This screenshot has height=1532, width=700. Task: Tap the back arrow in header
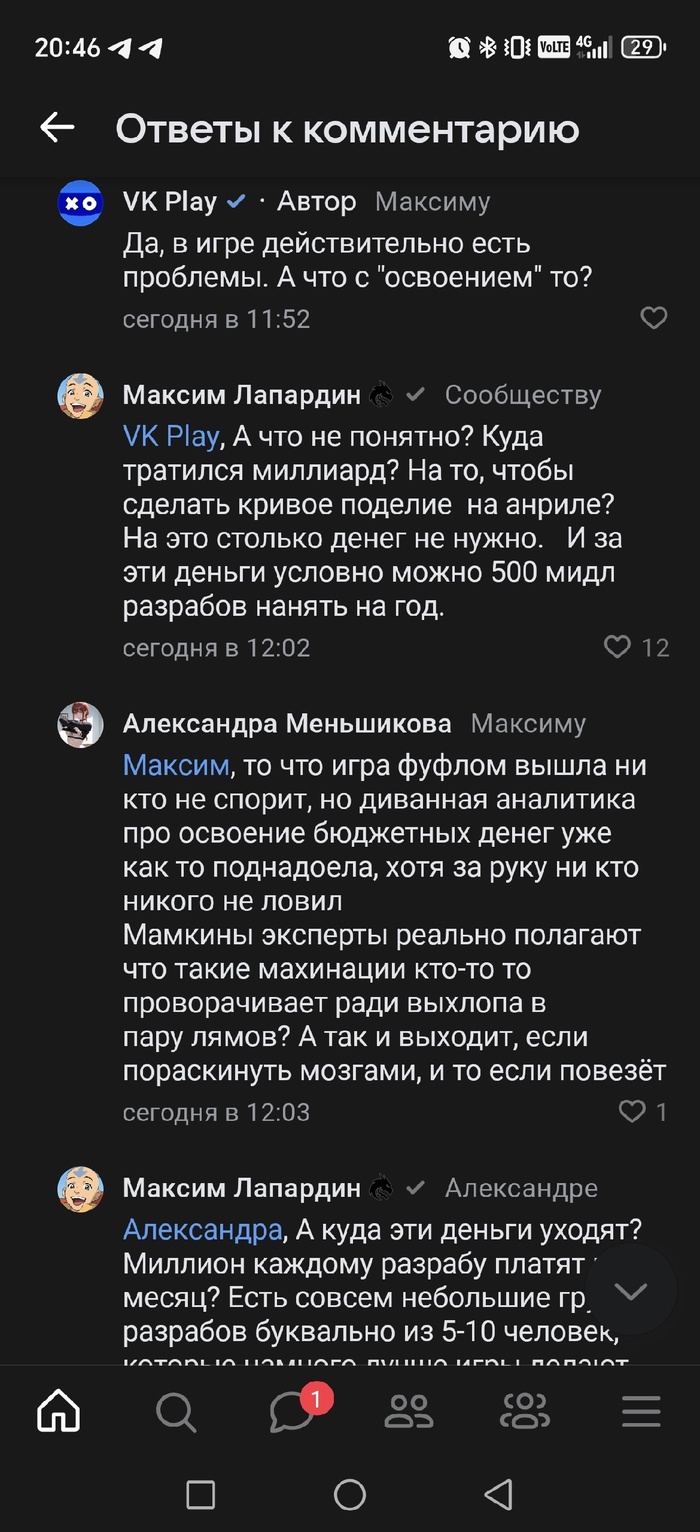pos(57,127)
